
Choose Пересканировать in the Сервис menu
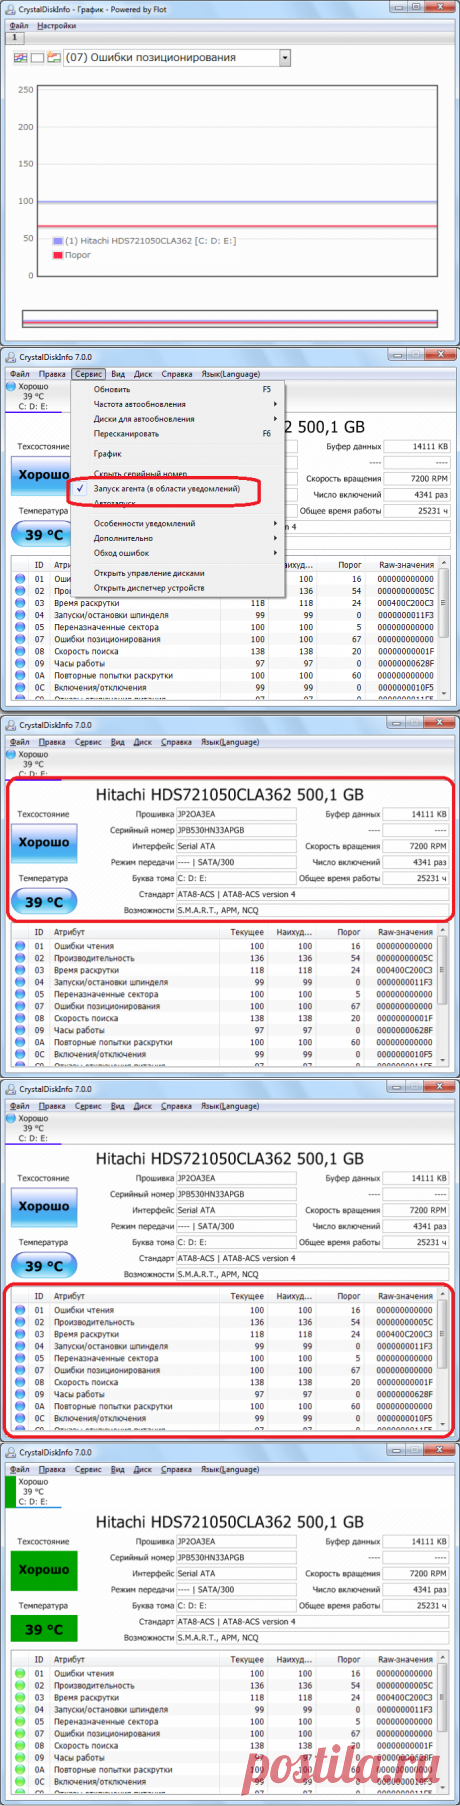click(x=126, y=434)
